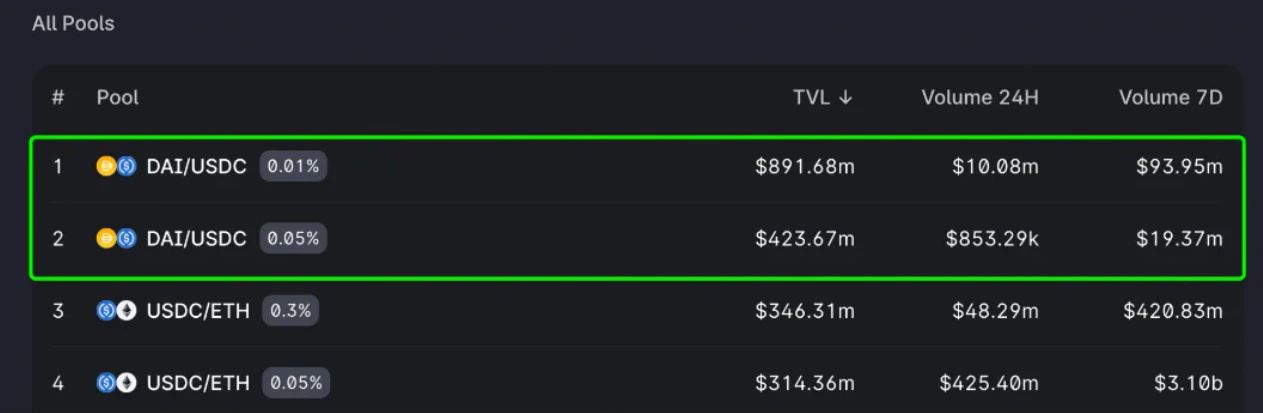
Task: Click USDC/ETH token icons in row 4
Action: click(x=116, y=383)
